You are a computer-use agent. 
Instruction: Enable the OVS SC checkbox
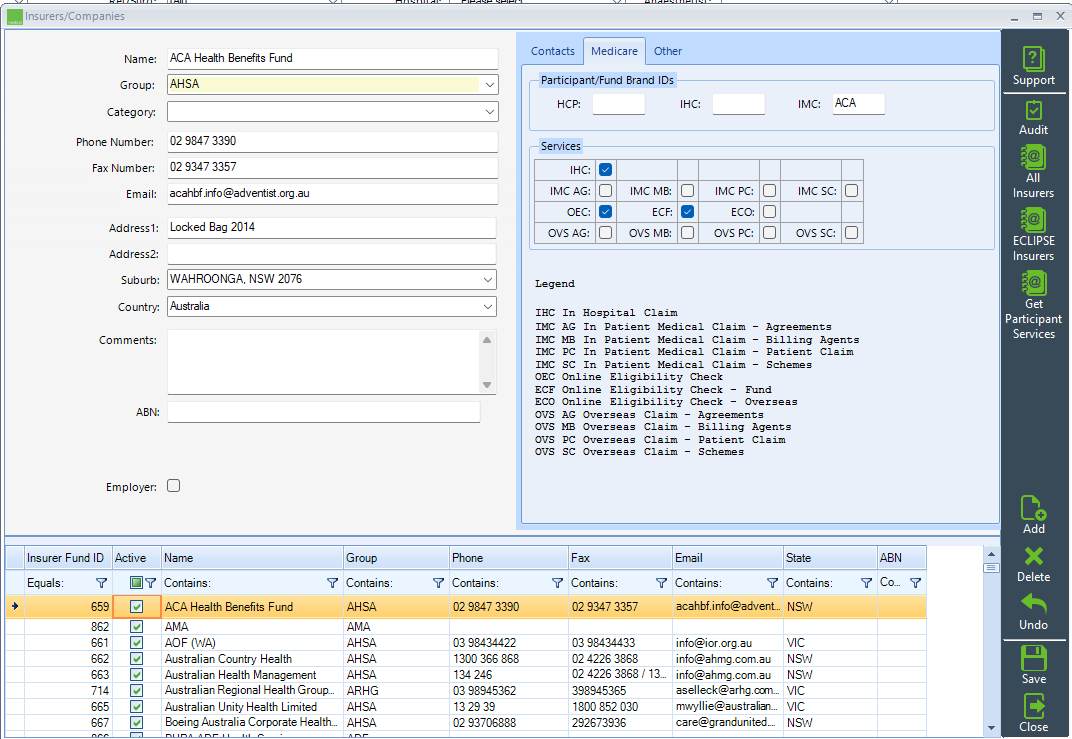(852, 233)
